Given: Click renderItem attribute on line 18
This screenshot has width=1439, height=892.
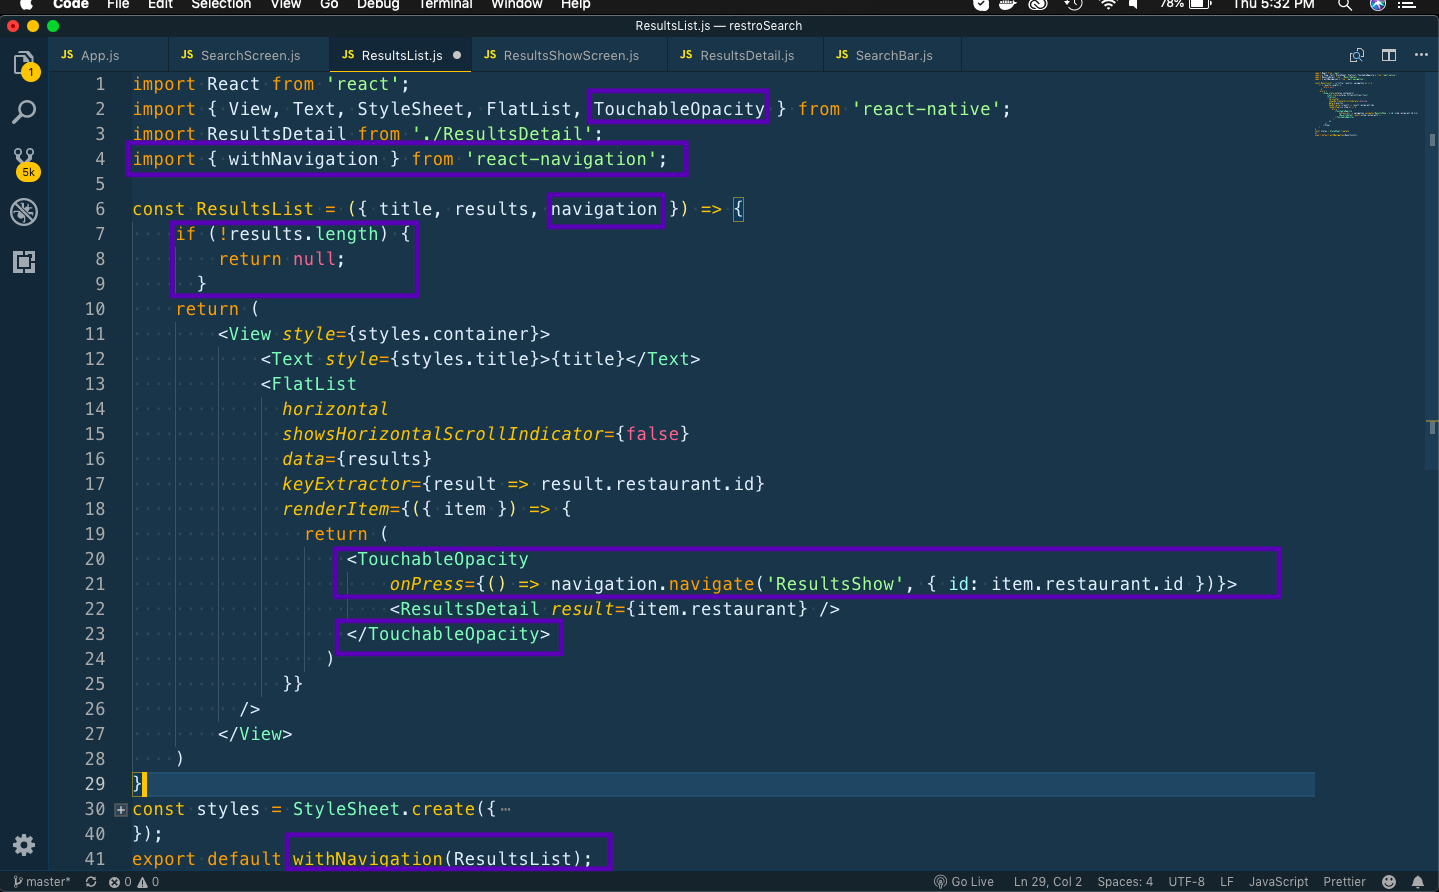Looking at the screenshot, I should pos(336,509).
